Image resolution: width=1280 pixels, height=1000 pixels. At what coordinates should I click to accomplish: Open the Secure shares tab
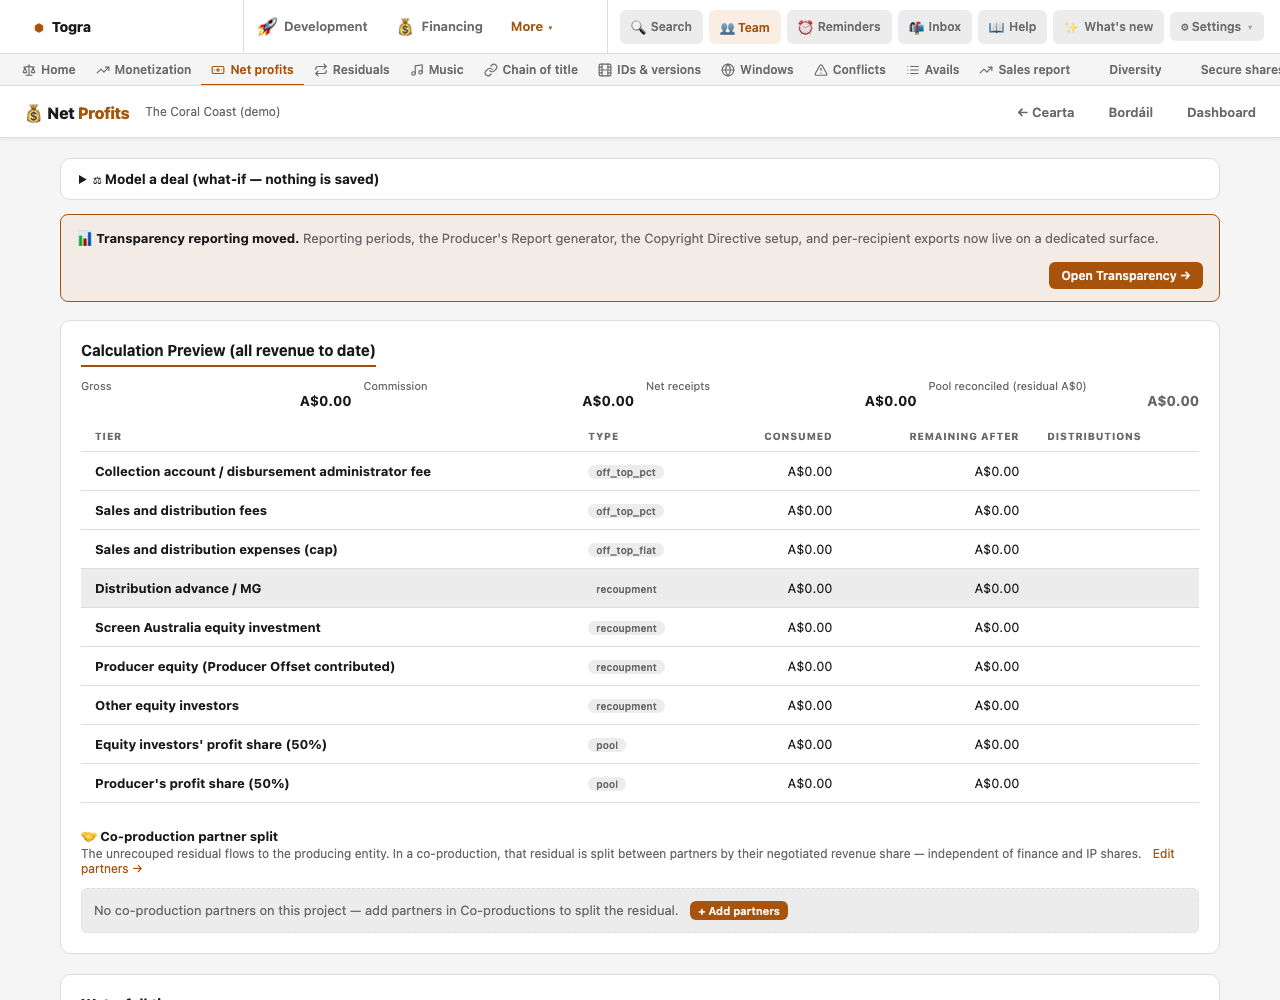1240,70
